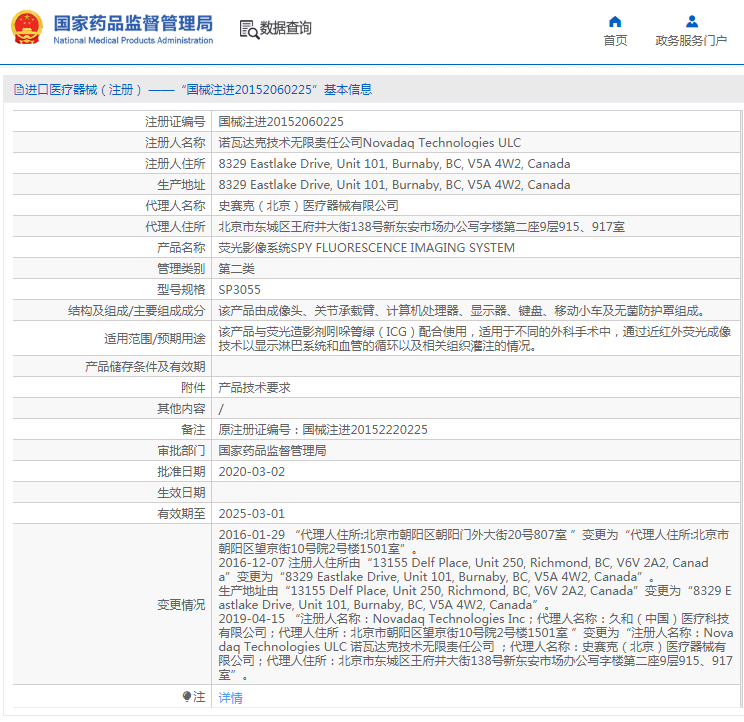Click the 首页 home icon
Image resolution: width=744 pixels, height=722 pixels.
[x=615, y=22]
